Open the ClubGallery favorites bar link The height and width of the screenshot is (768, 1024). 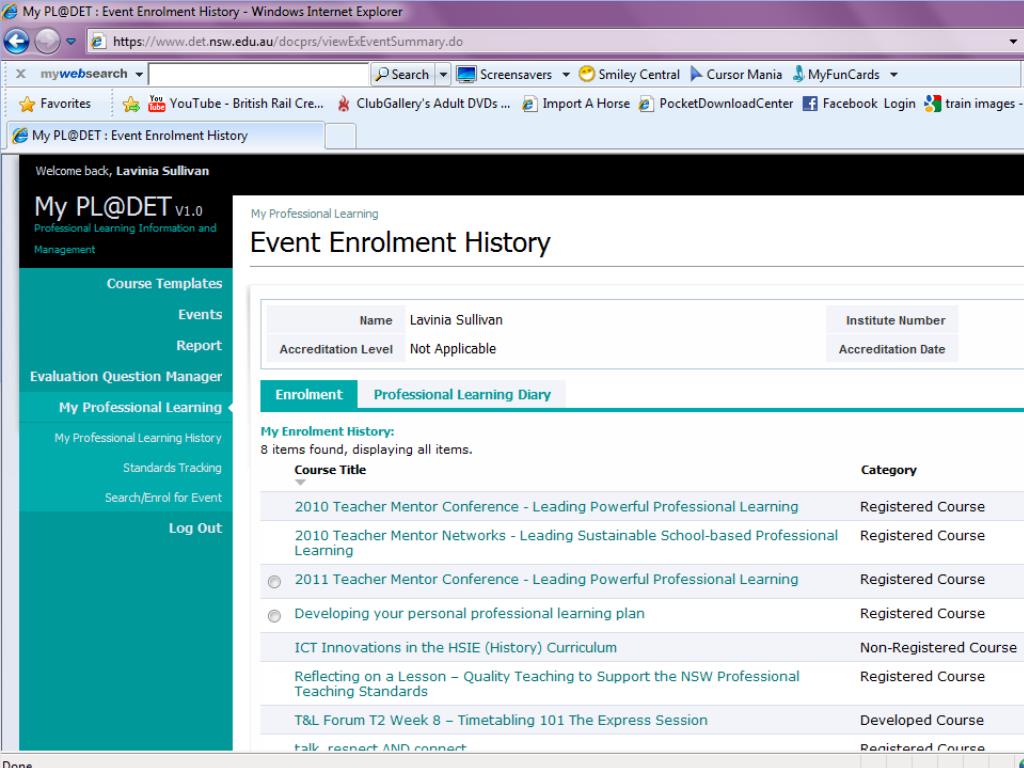click(423, 104)
